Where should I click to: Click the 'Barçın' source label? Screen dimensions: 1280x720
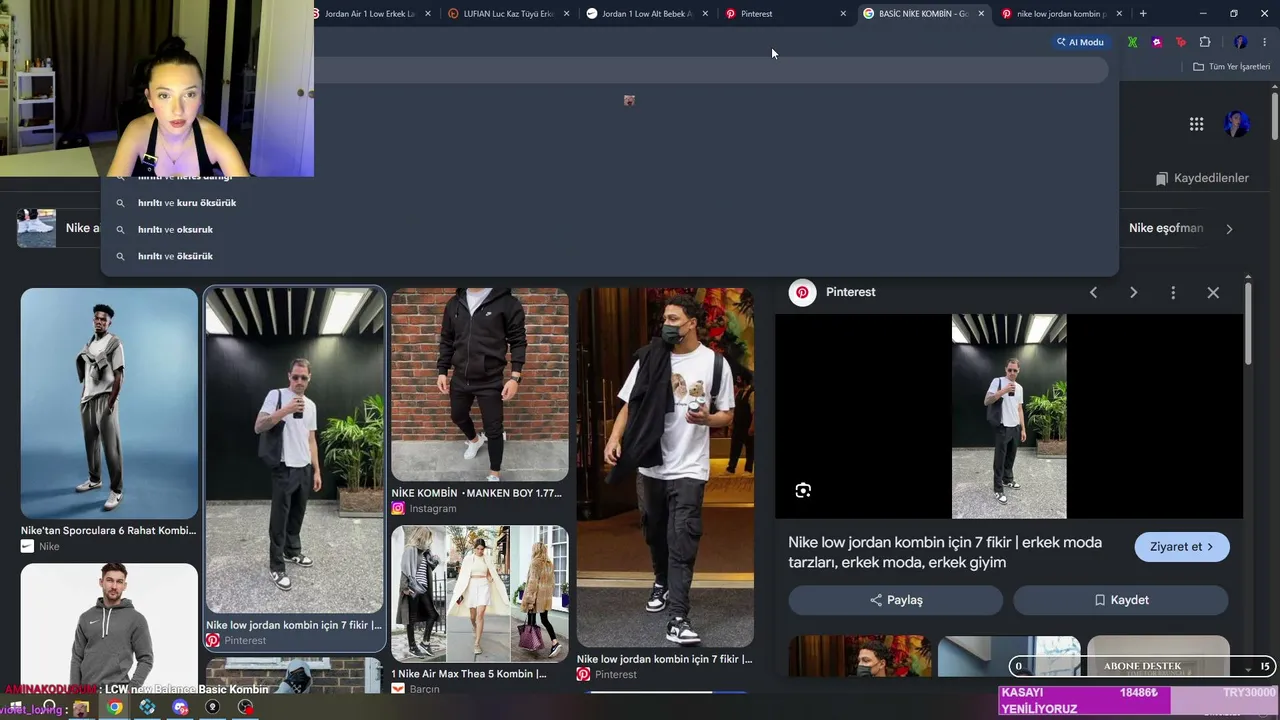[x=424, y=689]
